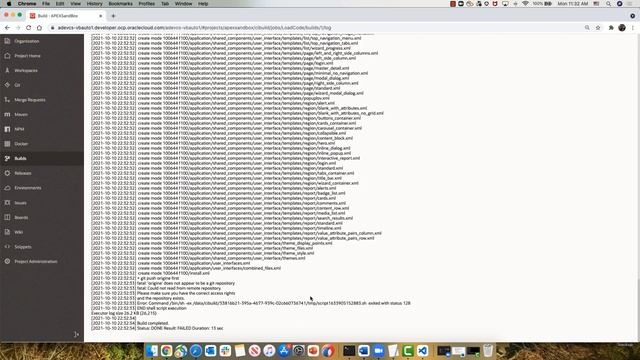Open Zoom from the Dock
Viewport: 640px width, 360px height.
[x=378, y=351]
